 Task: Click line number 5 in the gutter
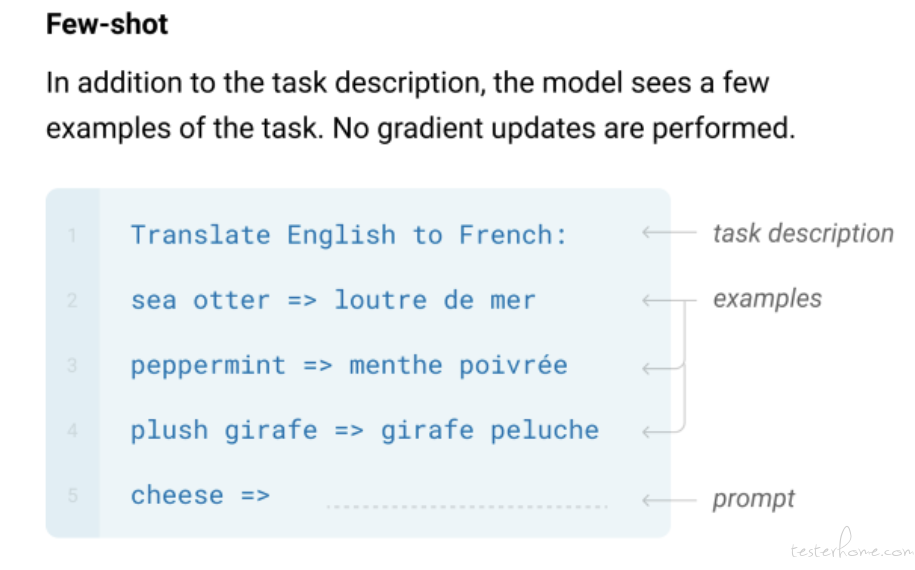pos(72,496)
